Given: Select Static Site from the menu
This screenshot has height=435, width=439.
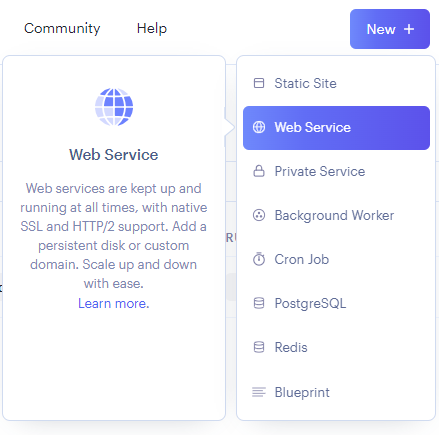Looking at the screenshot, I should (336, 83).
